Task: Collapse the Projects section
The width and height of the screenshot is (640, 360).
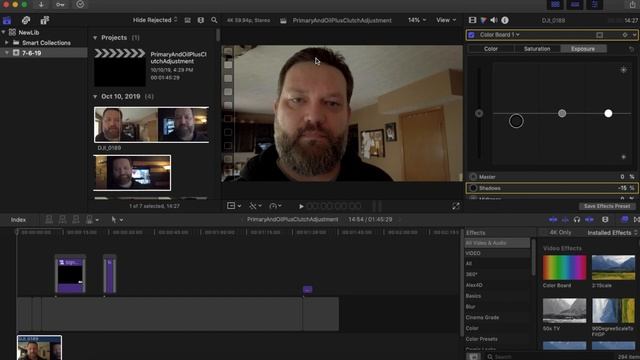Action: pos(95,38)
